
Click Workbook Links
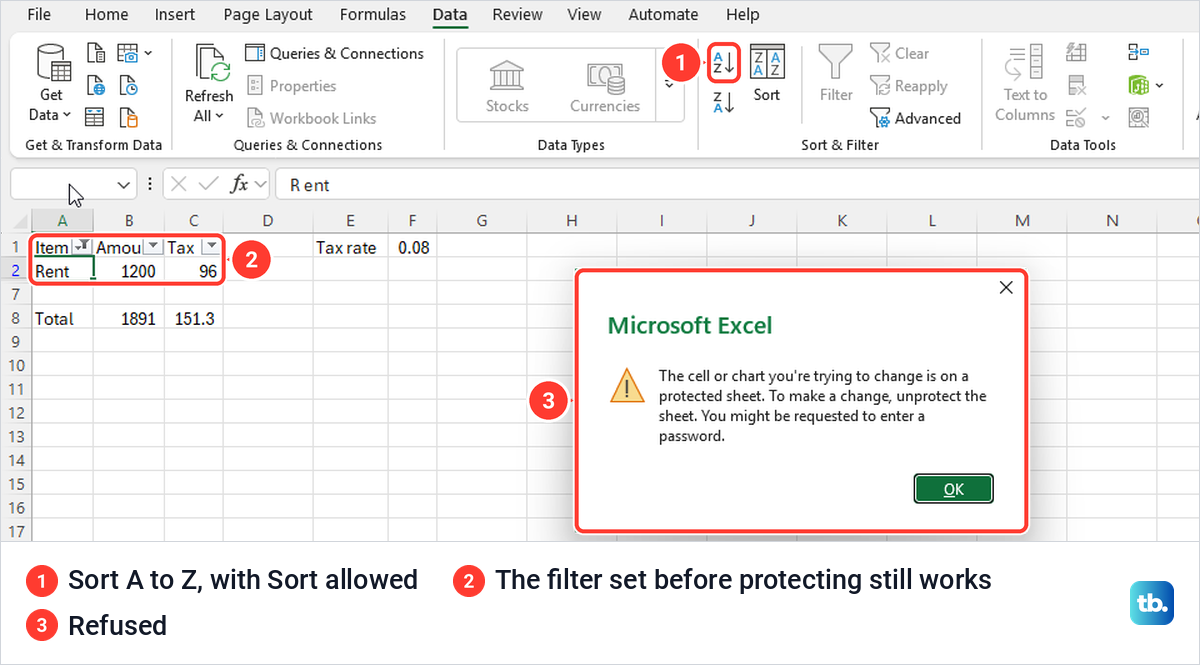click(x=311, y=118)
